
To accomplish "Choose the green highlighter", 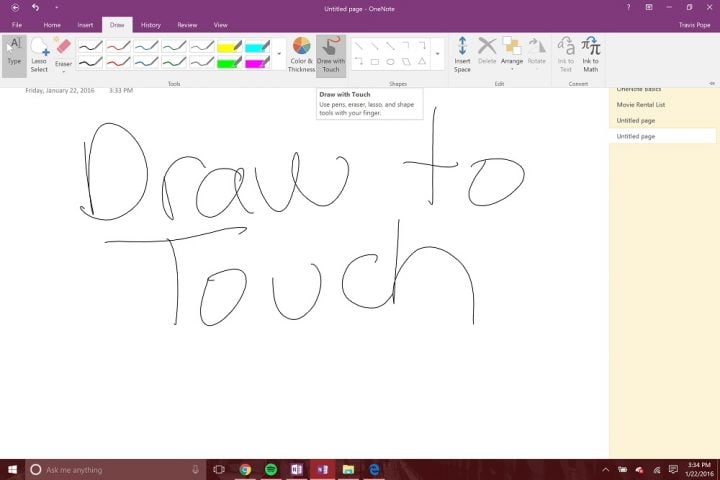I will pos(230,62).
